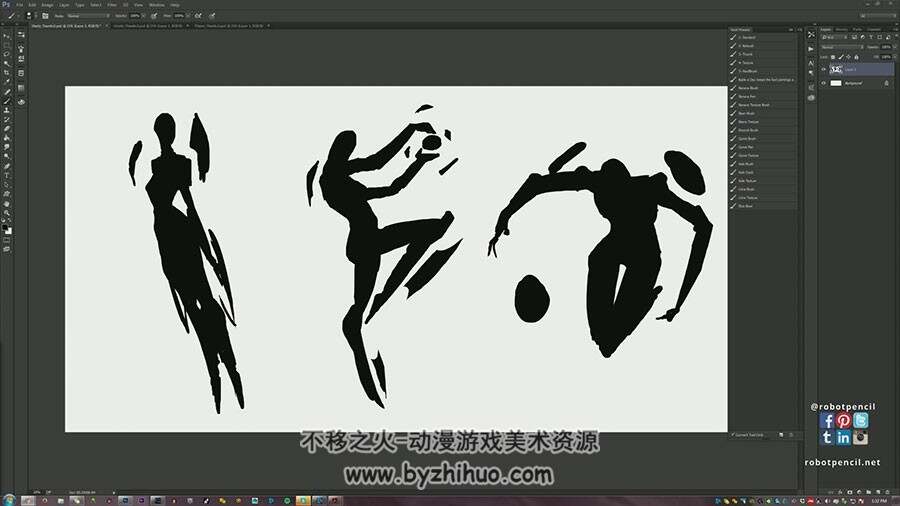Toggle pressure for opacity icon
The height and width of the screenshot is (506, 900).
154,15
